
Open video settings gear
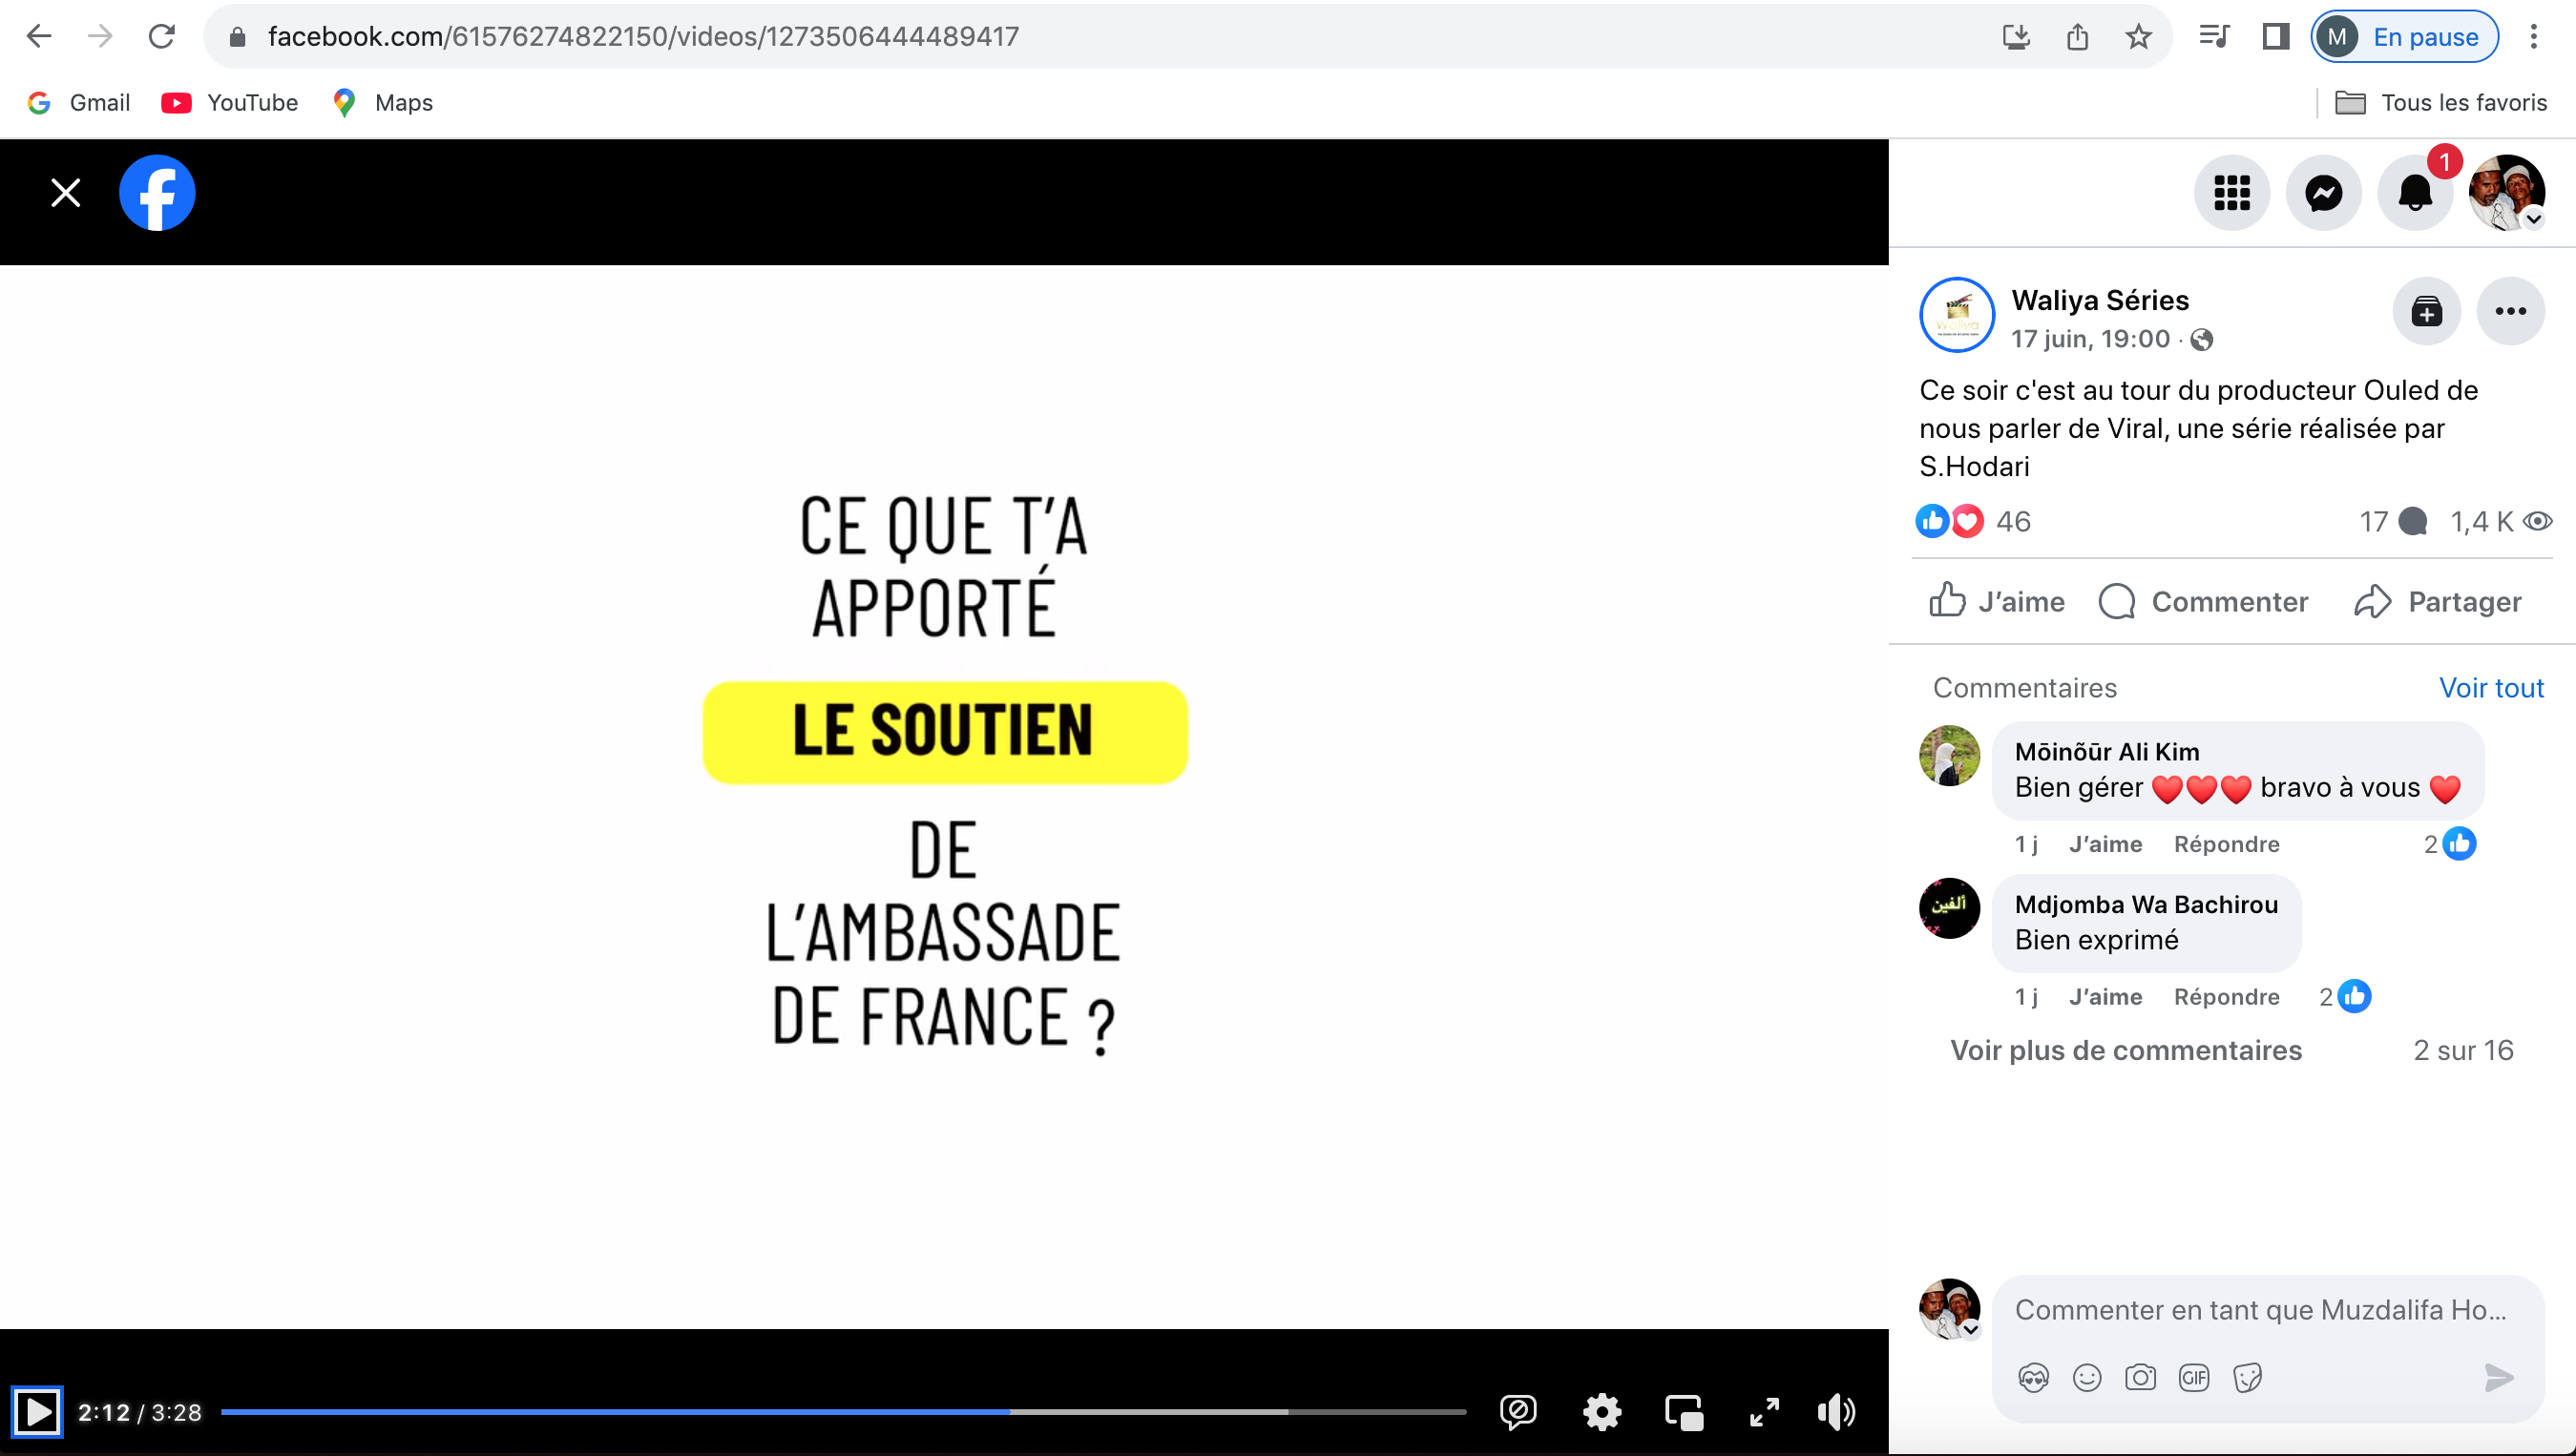point(1601,1412)
